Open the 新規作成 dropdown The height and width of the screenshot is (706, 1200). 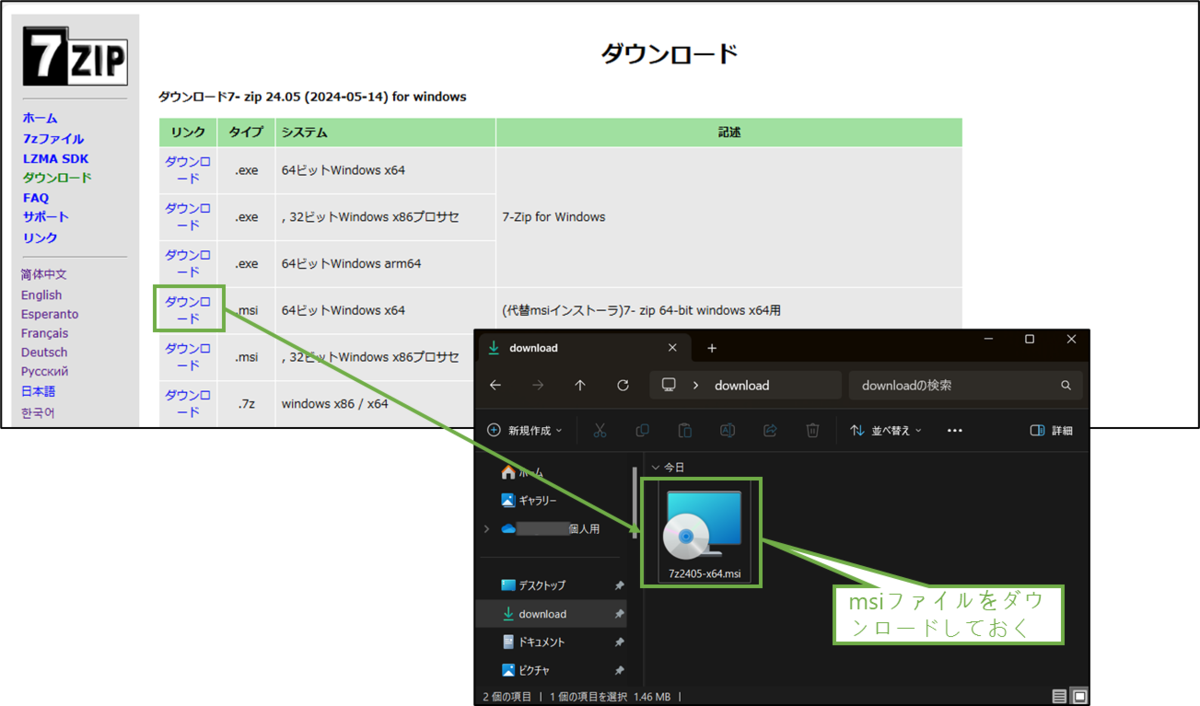coord(524,430)
